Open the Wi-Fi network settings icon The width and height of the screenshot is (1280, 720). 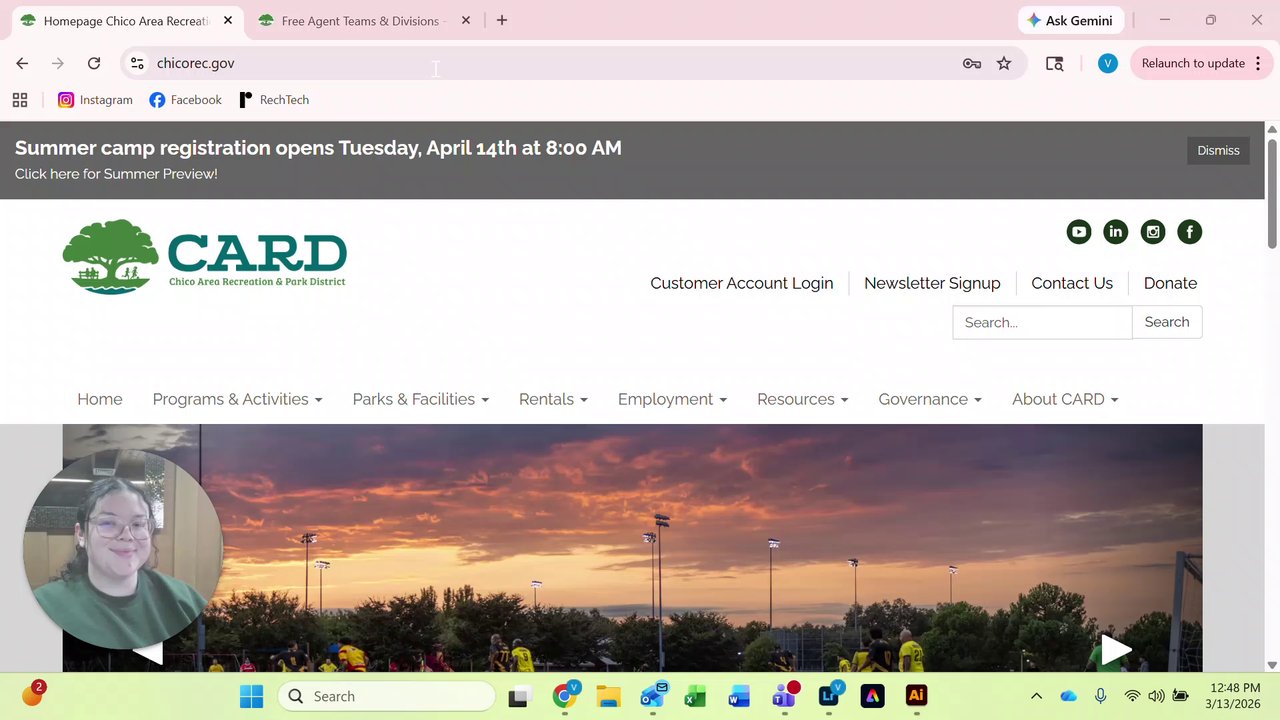pyautogui.click(x=1132, y=696)
